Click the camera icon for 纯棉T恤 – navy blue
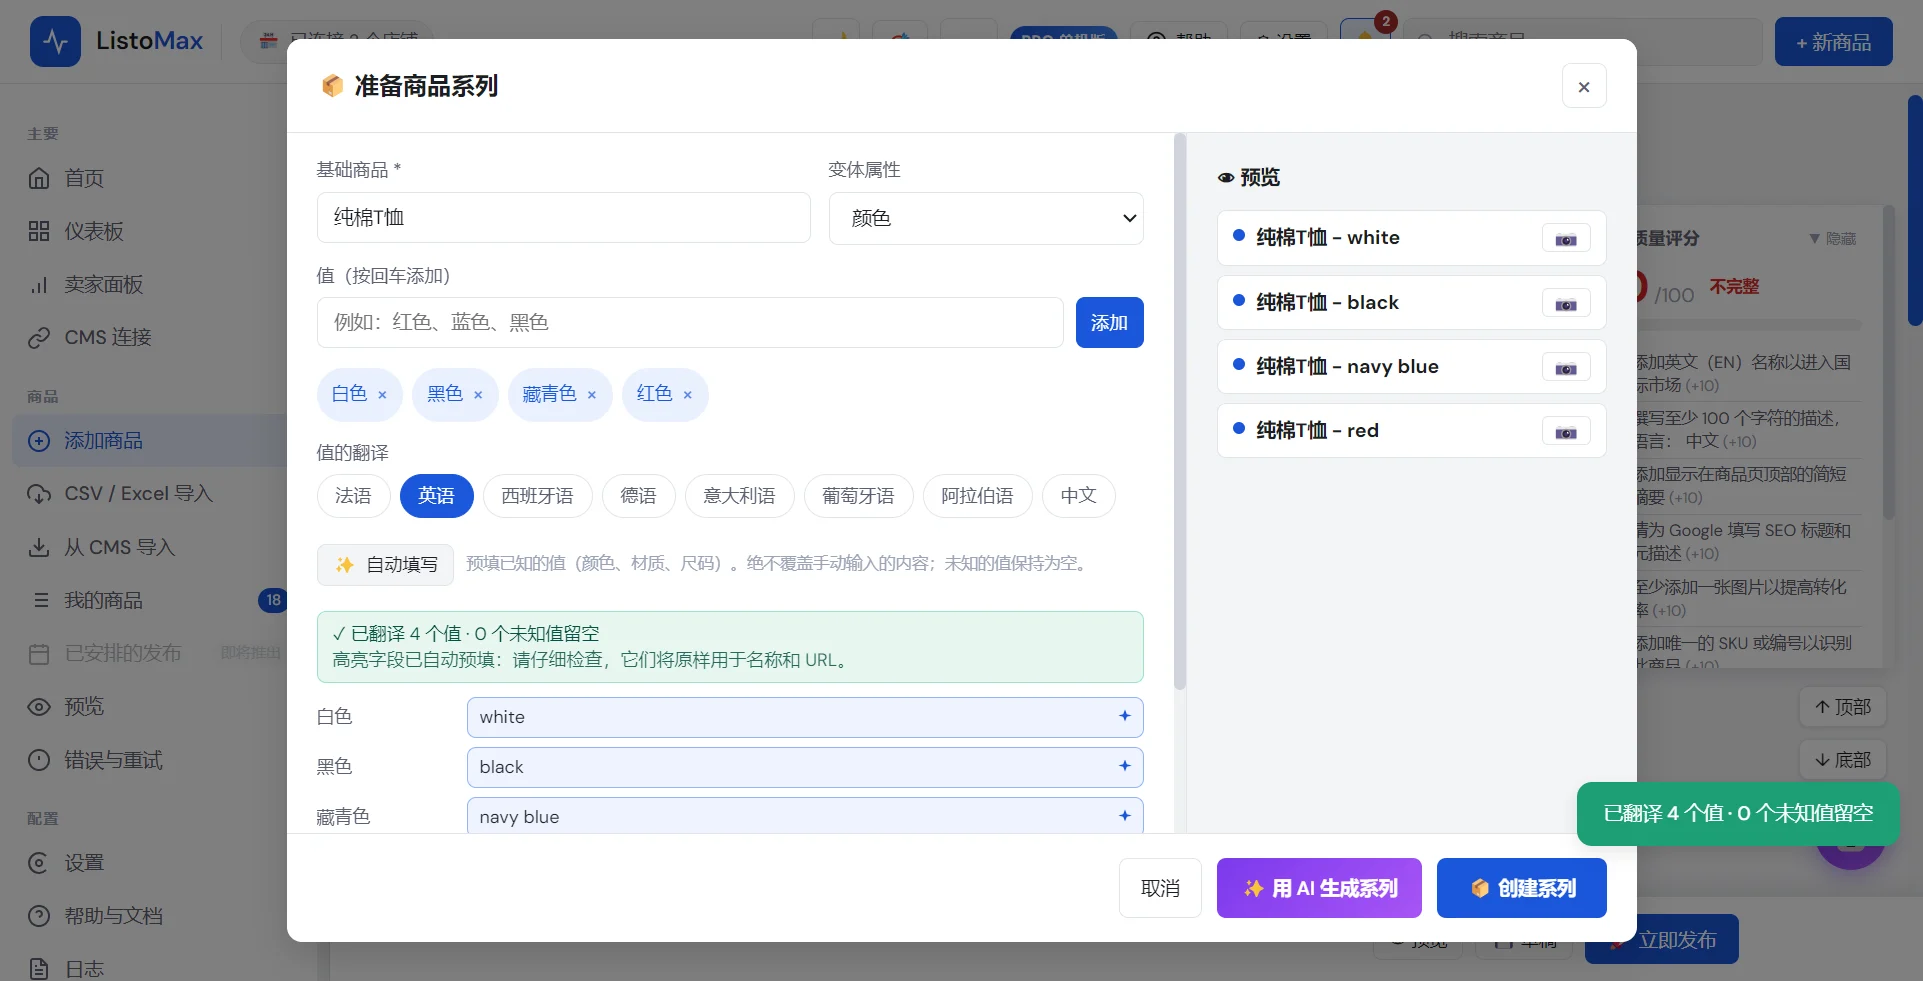This screenshot has height=981, width=1923. tap(1566, 368)
